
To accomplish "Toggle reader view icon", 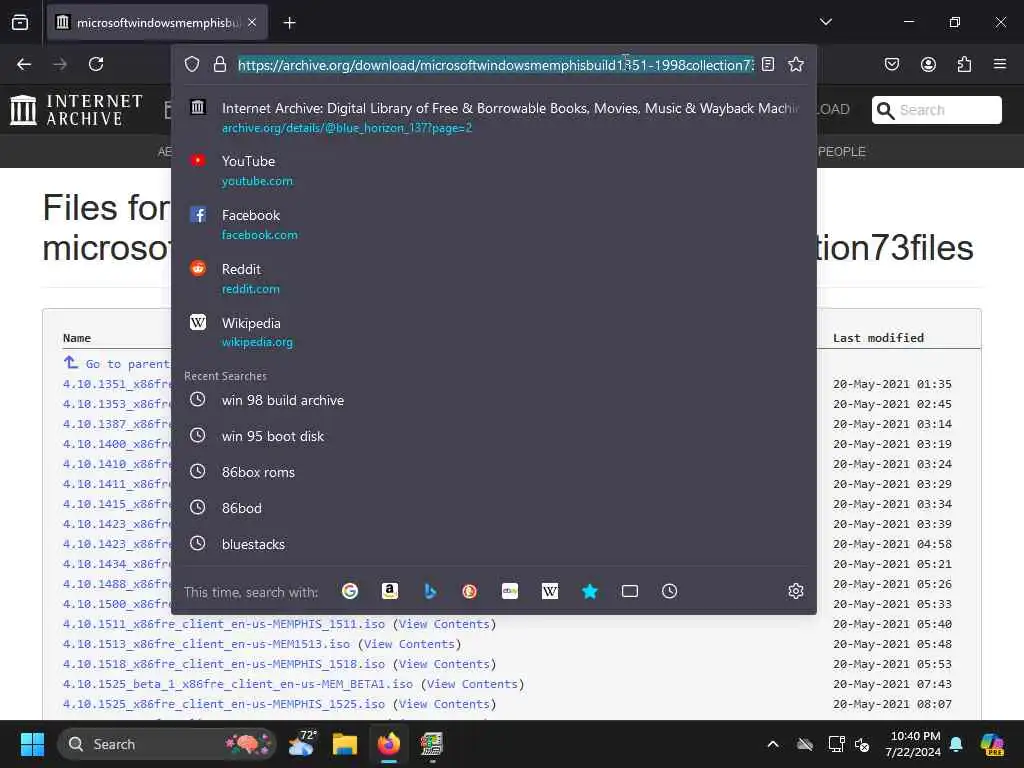I will coord(768,64).
